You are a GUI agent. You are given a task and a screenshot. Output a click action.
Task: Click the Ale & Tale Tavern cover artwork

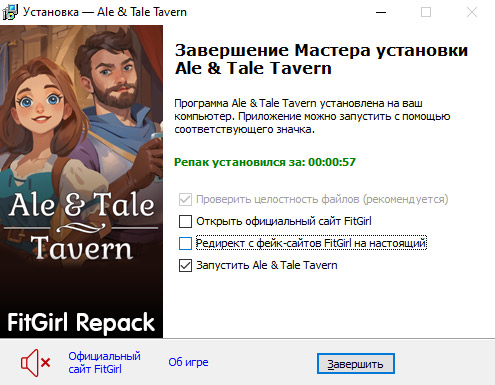click(81, 182)
